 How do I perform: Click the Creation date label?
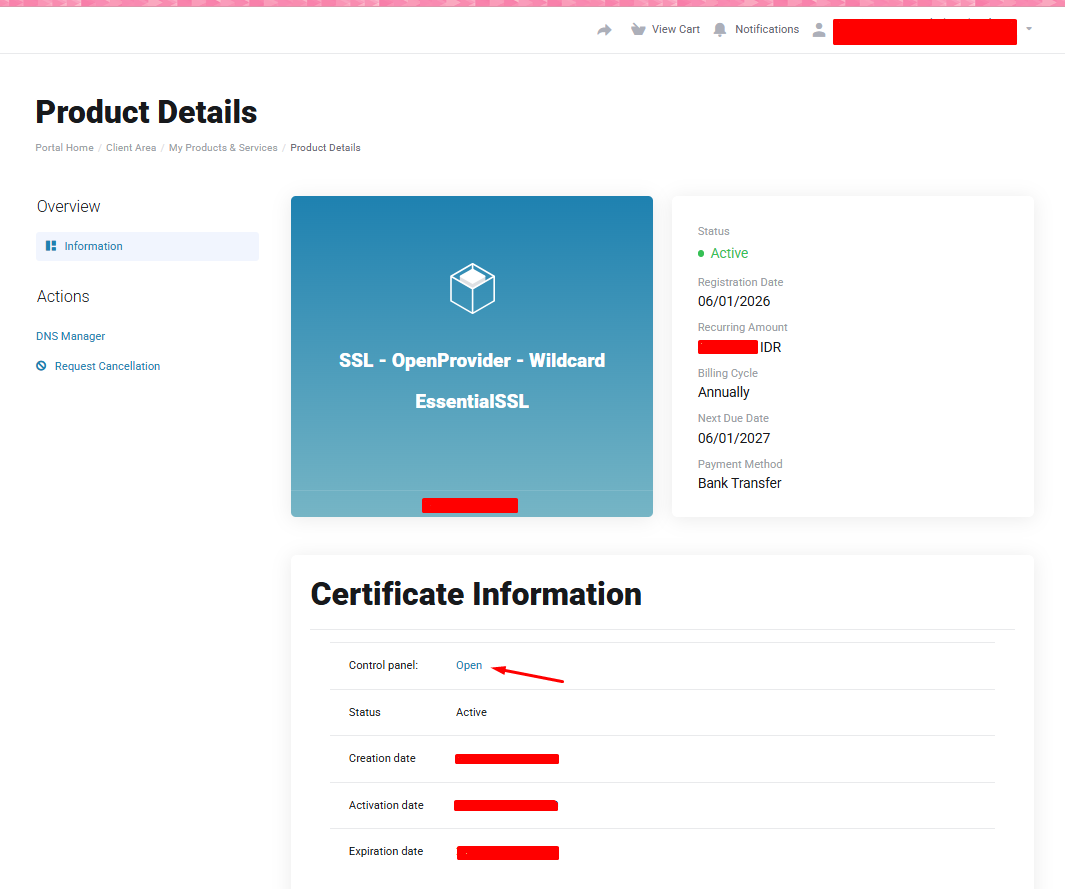point(382,759)
